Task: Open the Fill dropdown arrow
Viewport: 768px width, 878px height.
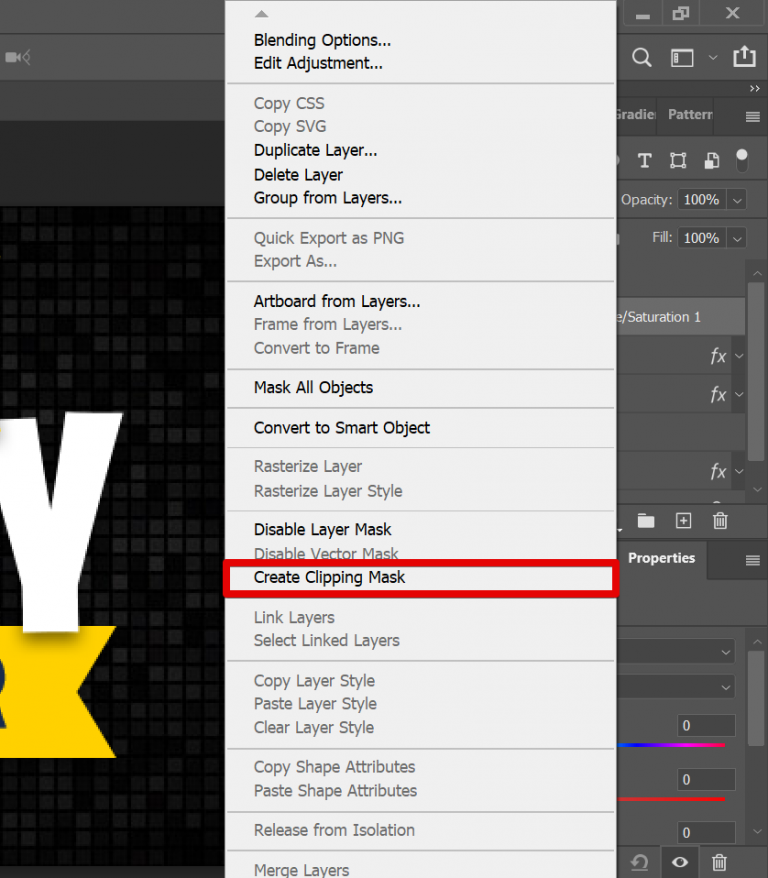Action: click(x=738, y=238)
